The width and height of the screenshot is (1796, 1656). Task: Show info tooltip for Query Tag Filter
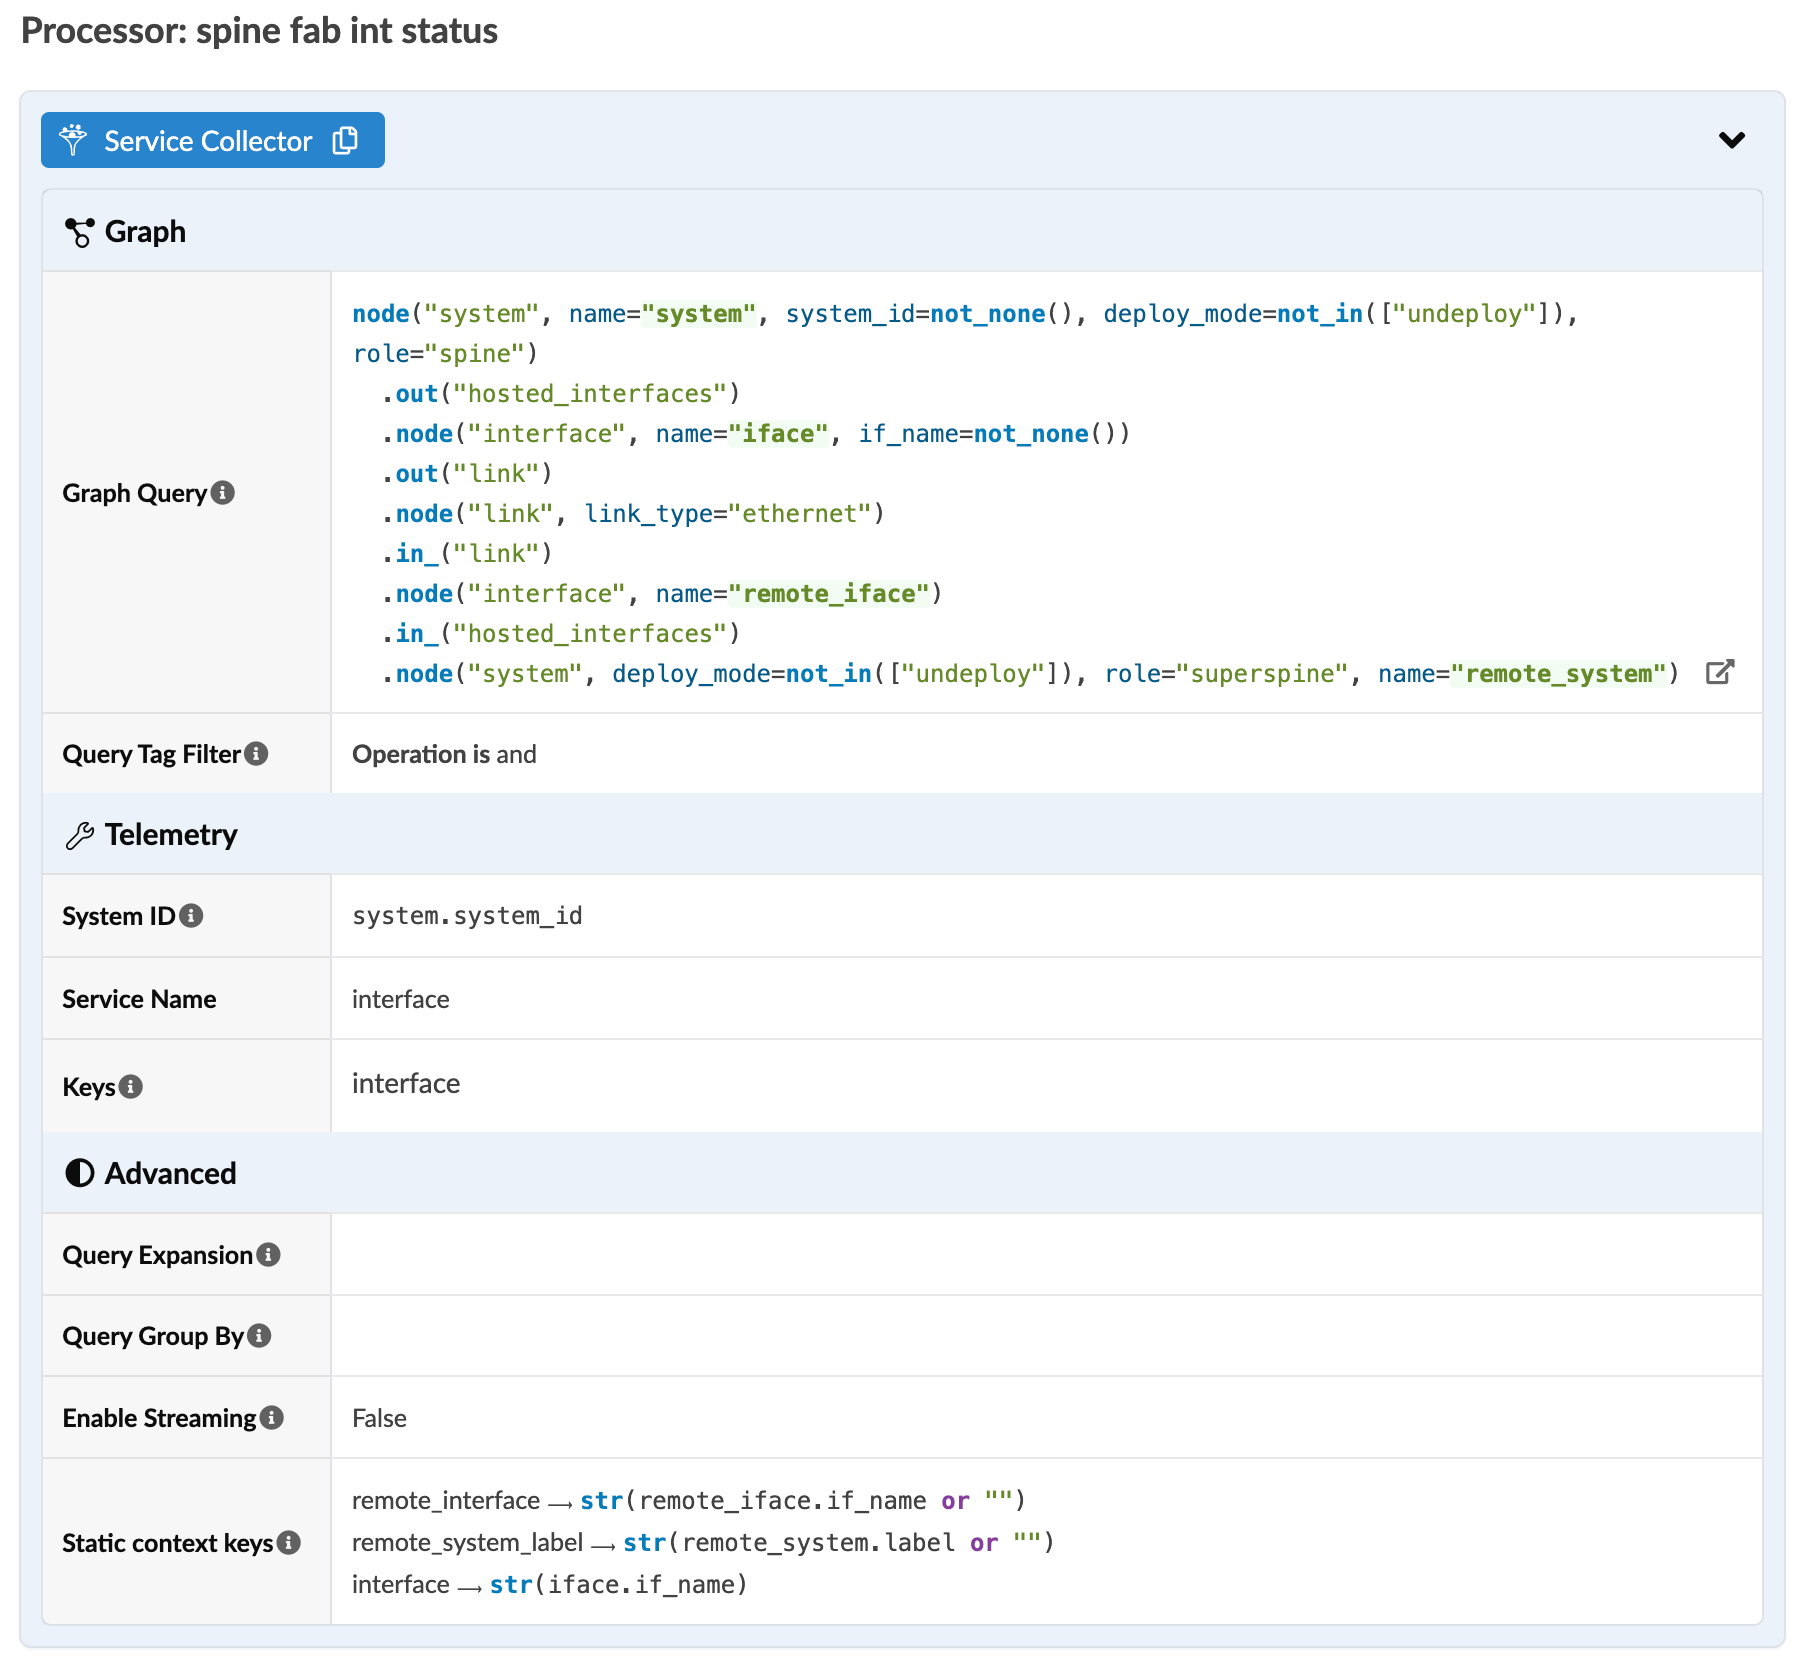[257, 754]
